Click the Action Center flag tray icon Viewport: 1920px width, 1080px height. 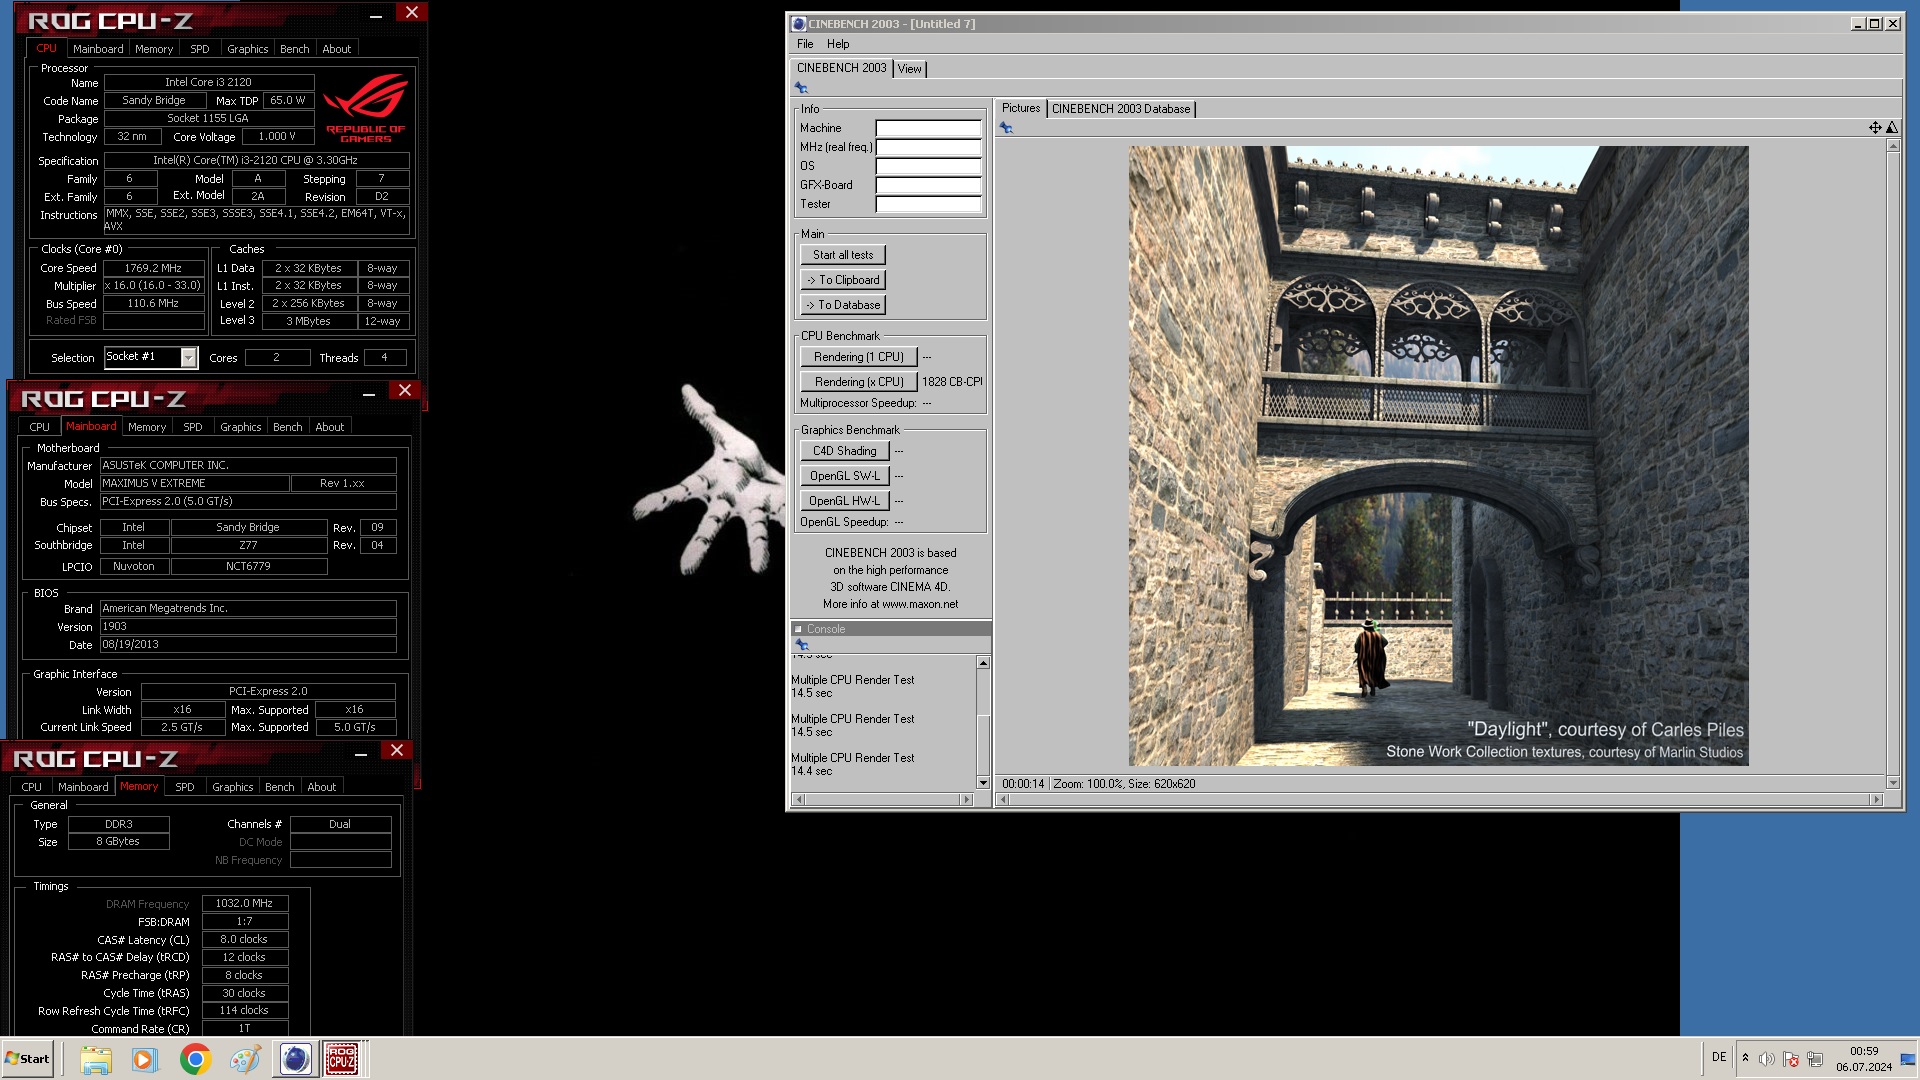[1791, 1059]
